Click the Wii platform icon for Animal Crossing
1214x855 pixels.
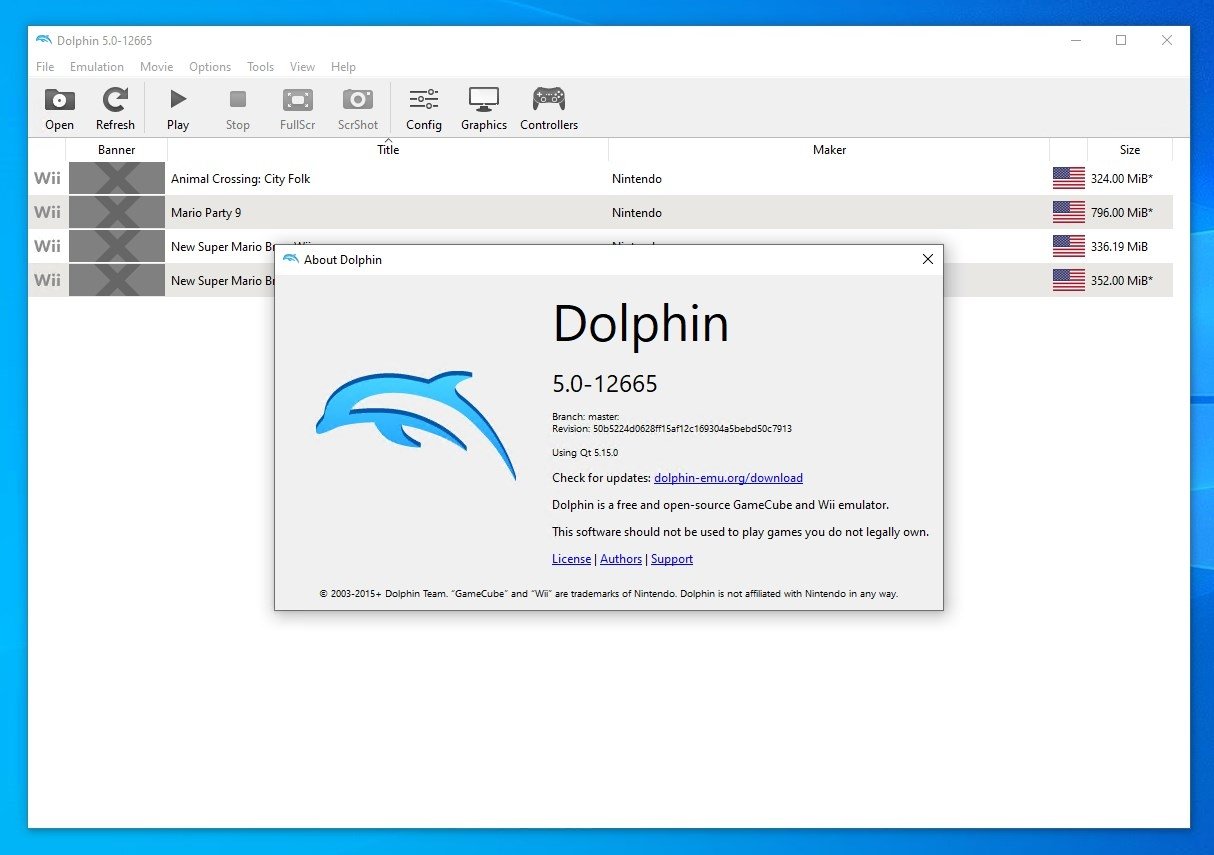click(x=47, y=179)
